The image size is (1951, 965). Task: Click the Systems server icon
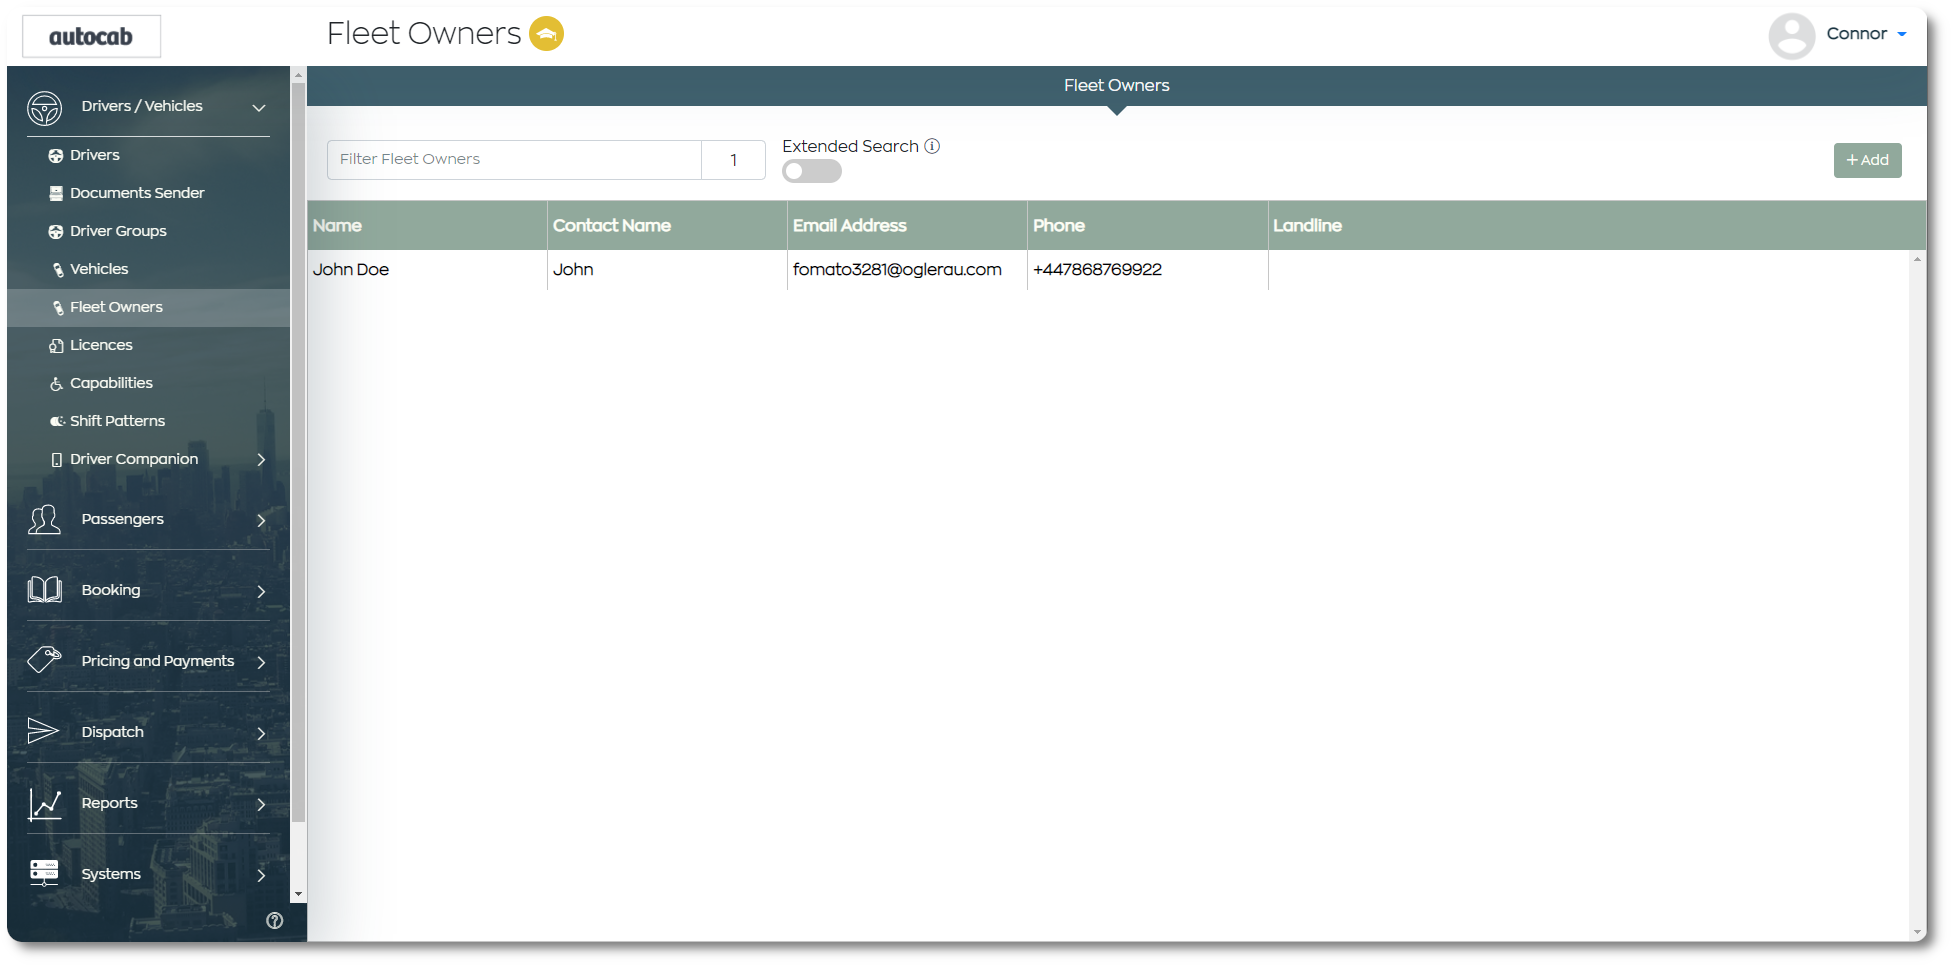coord(44,873)
